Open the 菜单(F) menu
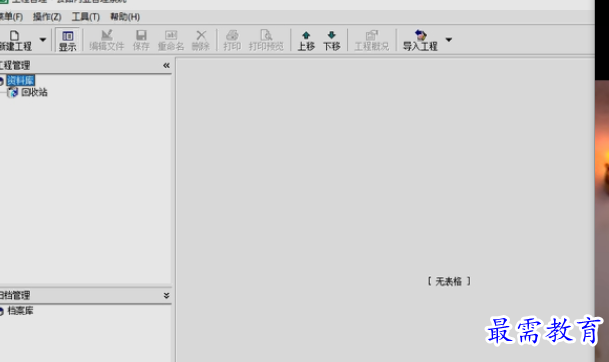Screen dimensions: 609x362 (x=11, y=17)
